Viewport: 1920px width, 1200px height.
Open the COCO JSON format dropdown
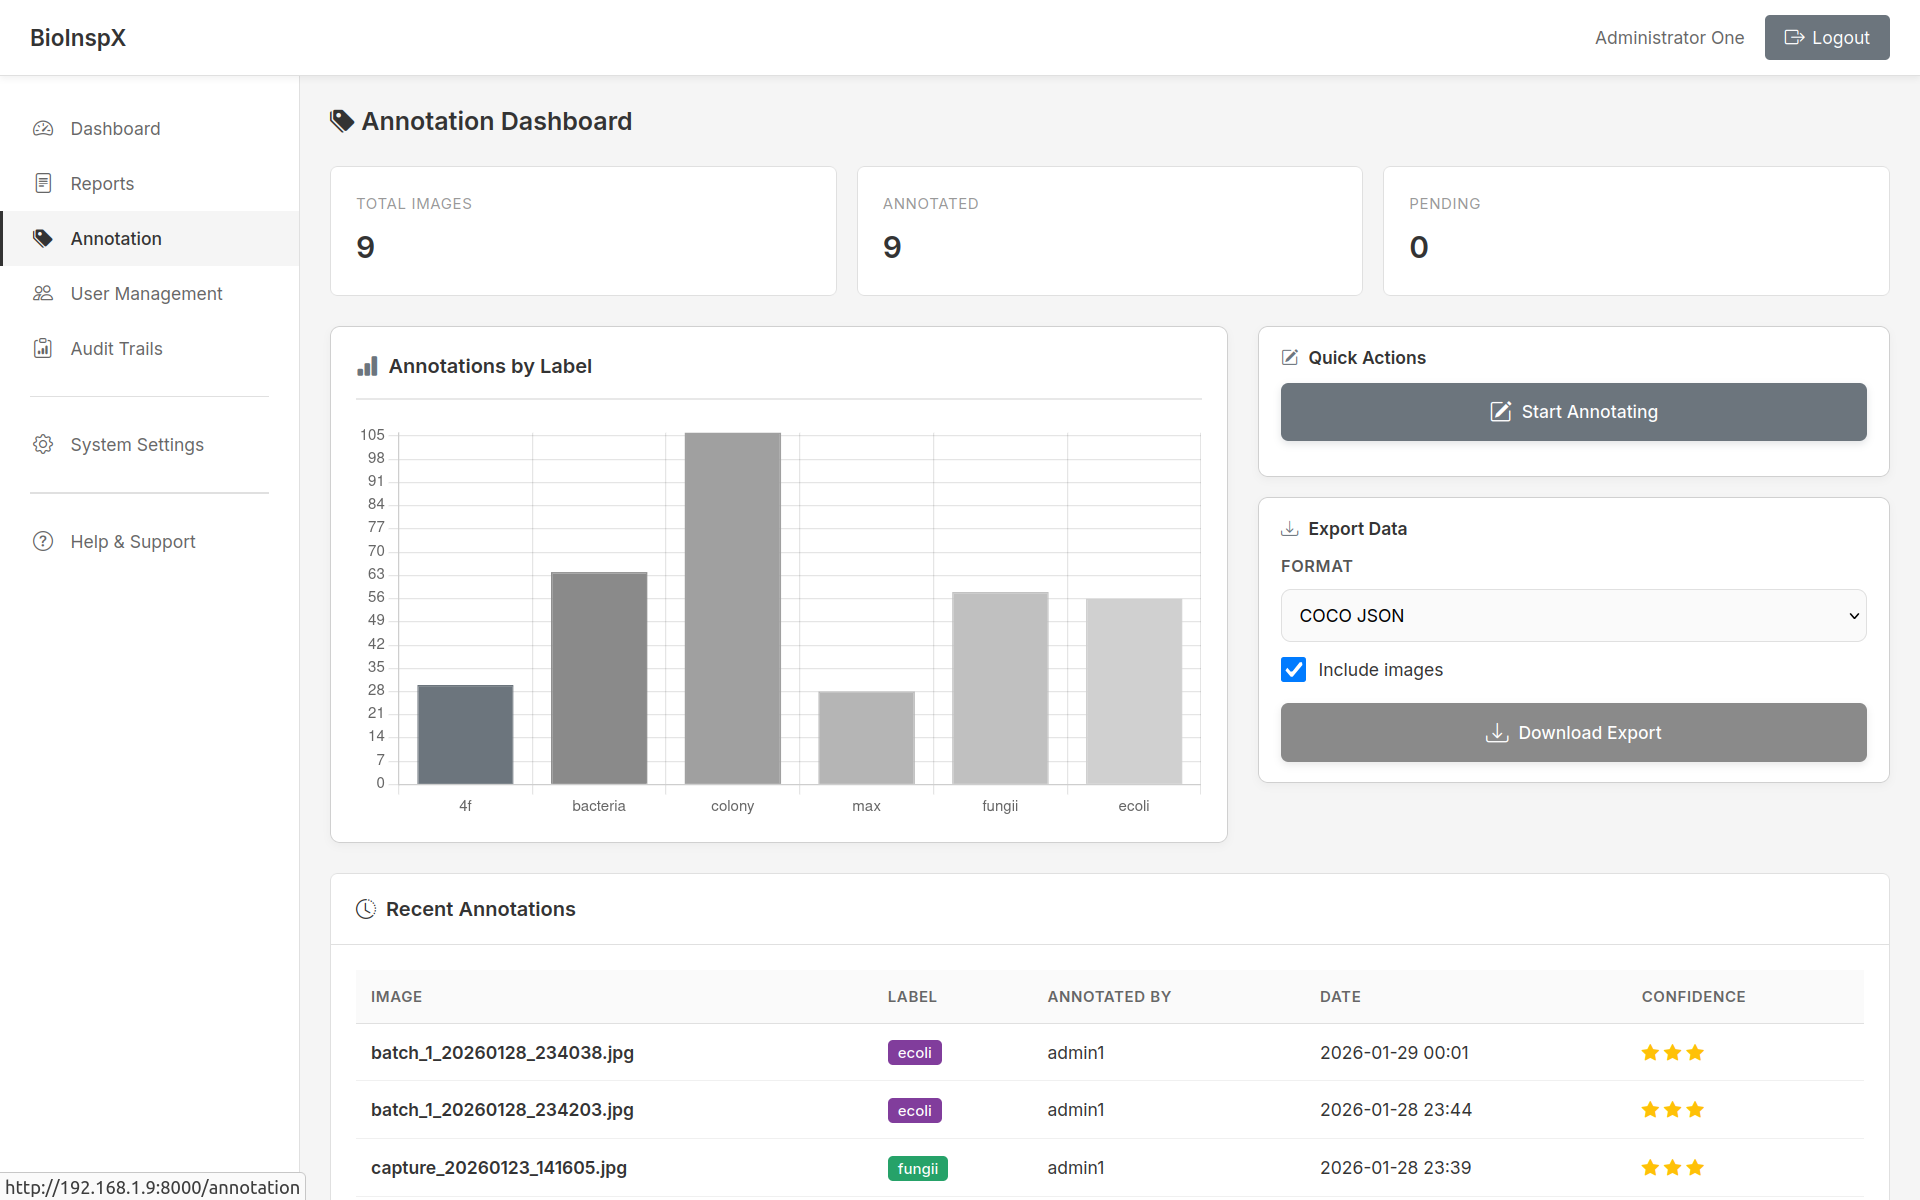click(1572, 616)
